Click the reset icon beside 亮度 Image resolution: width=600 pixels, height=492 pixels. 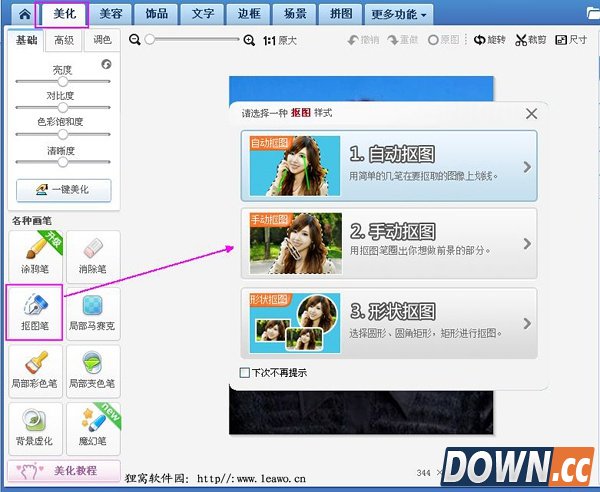pyautogui.click(x=106, y=64)
